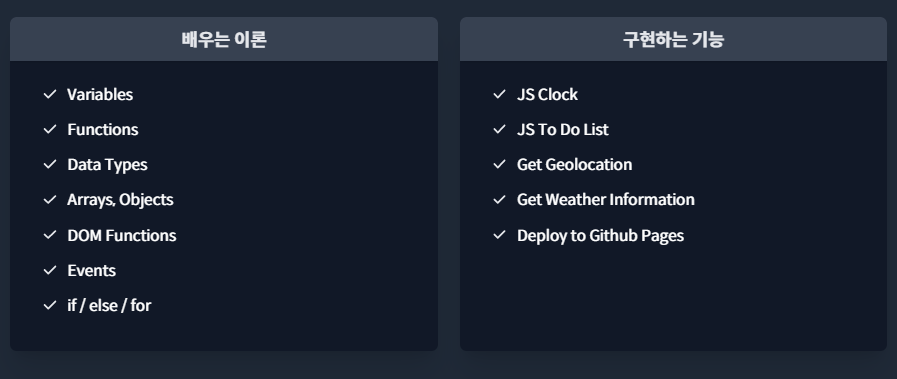Click the checkmark beside Deploy to Github Pages

[x=500, y=235]
